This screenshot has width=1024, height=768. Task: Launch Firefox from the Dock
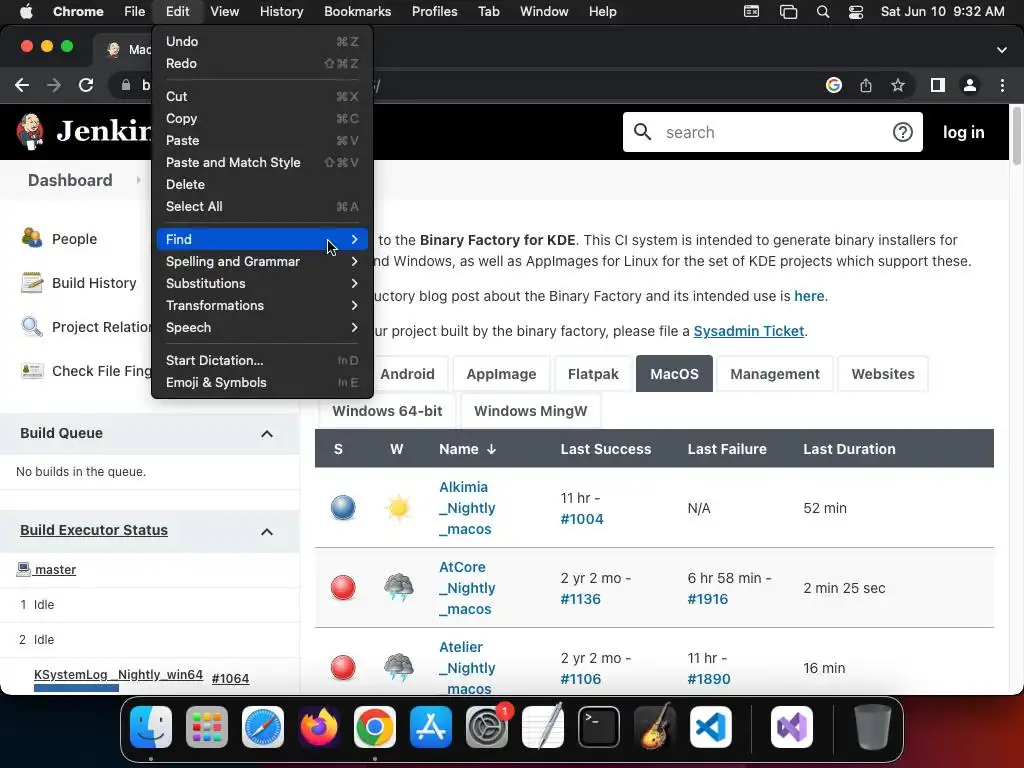[x=319, y=727]
